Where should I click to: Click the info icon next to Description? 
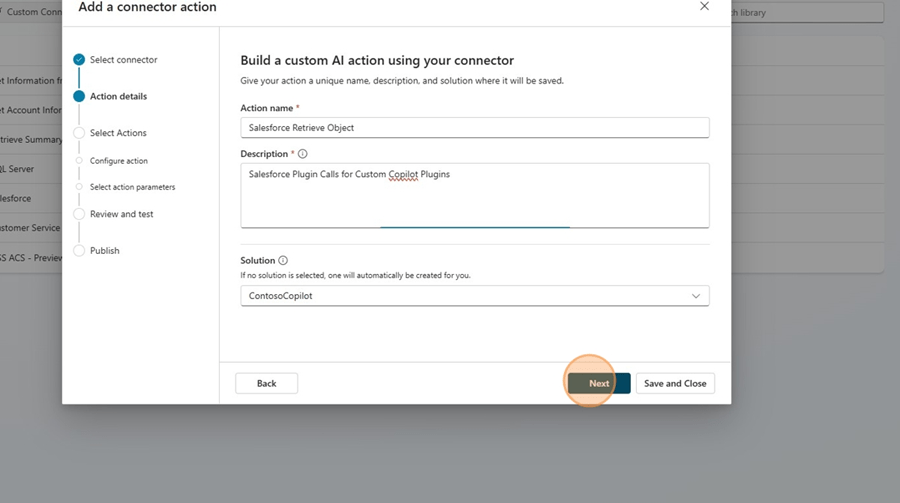pos(303,154)
